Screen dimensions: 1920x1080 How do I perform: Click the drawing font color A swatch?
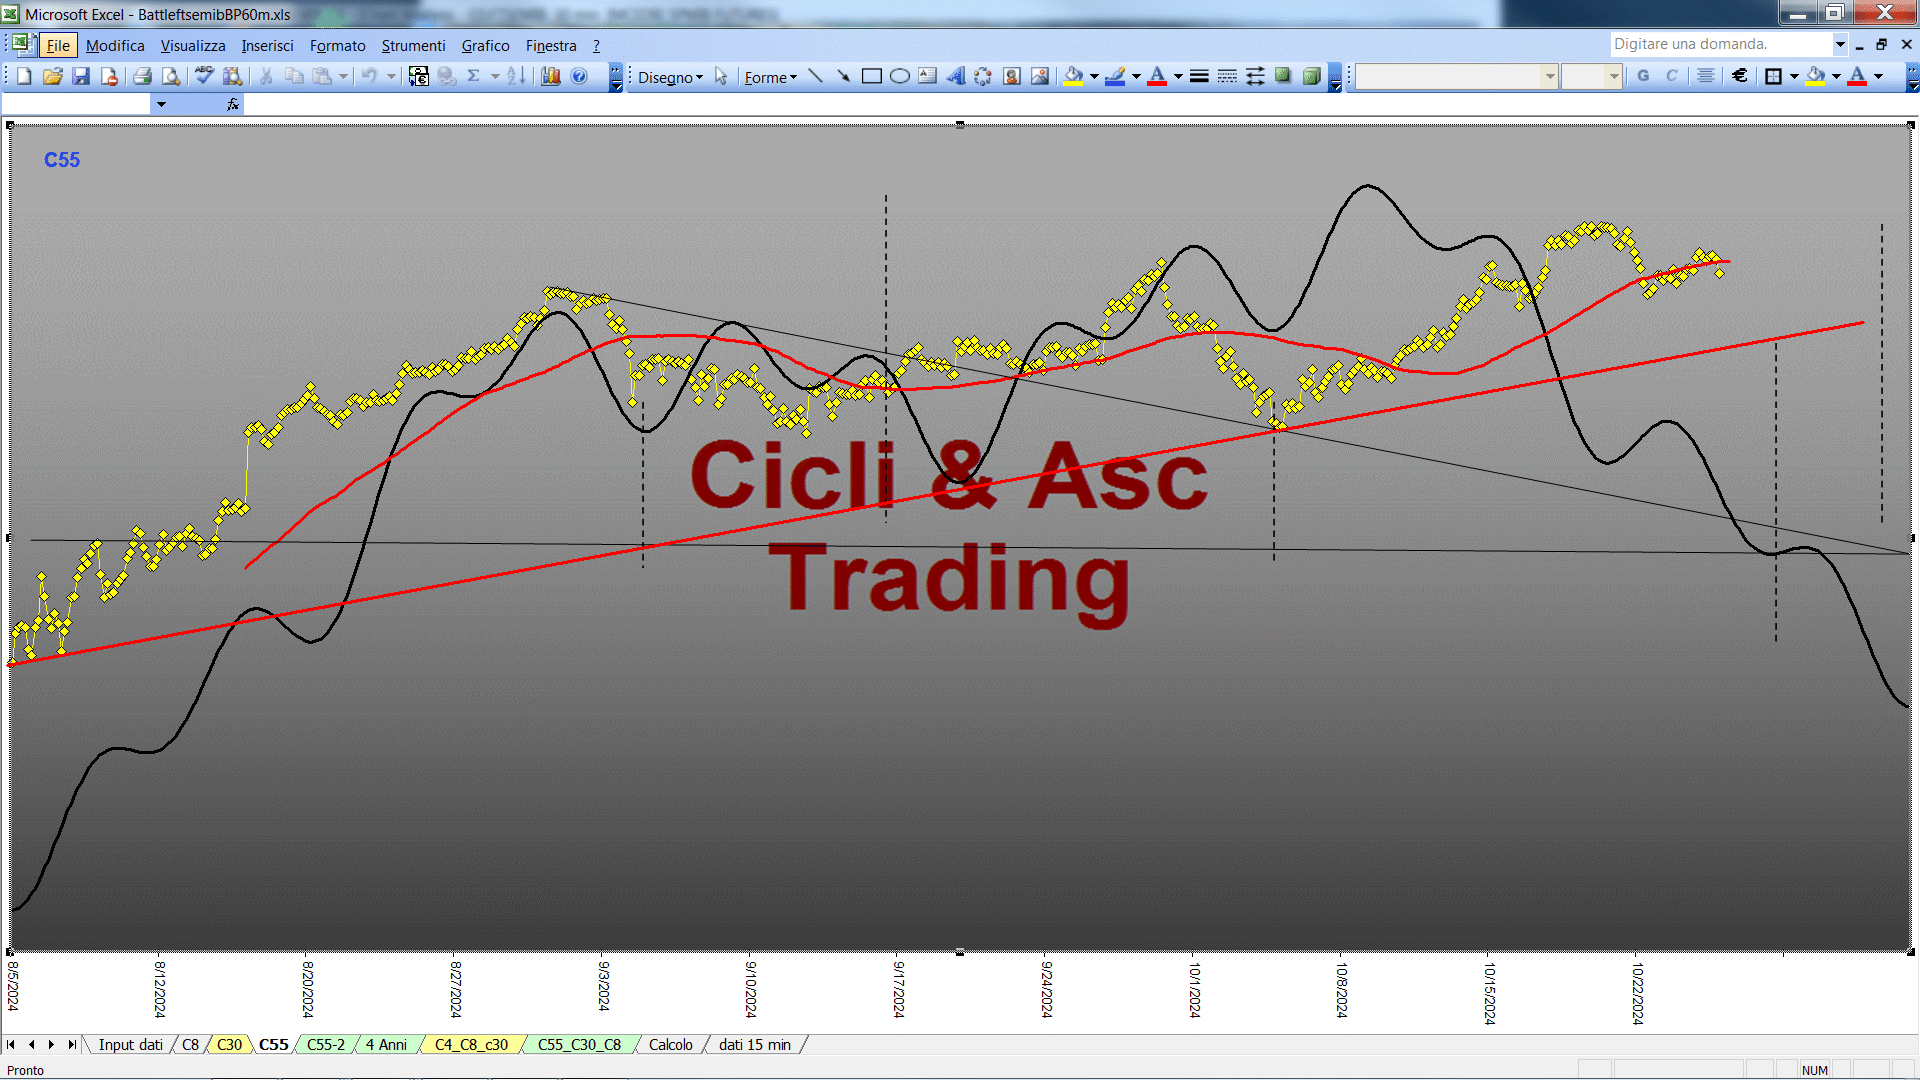[x=1157, y=76]
